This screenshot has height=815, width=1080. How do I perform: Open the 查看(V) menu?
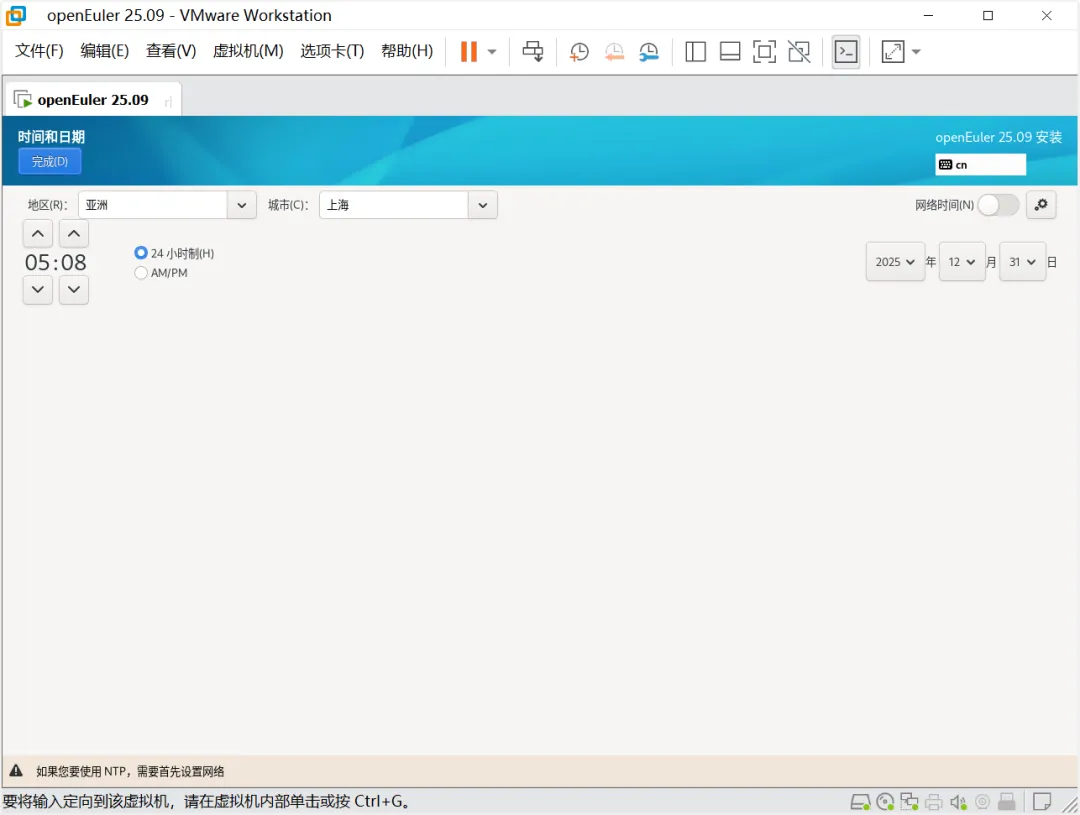(171, 51)
